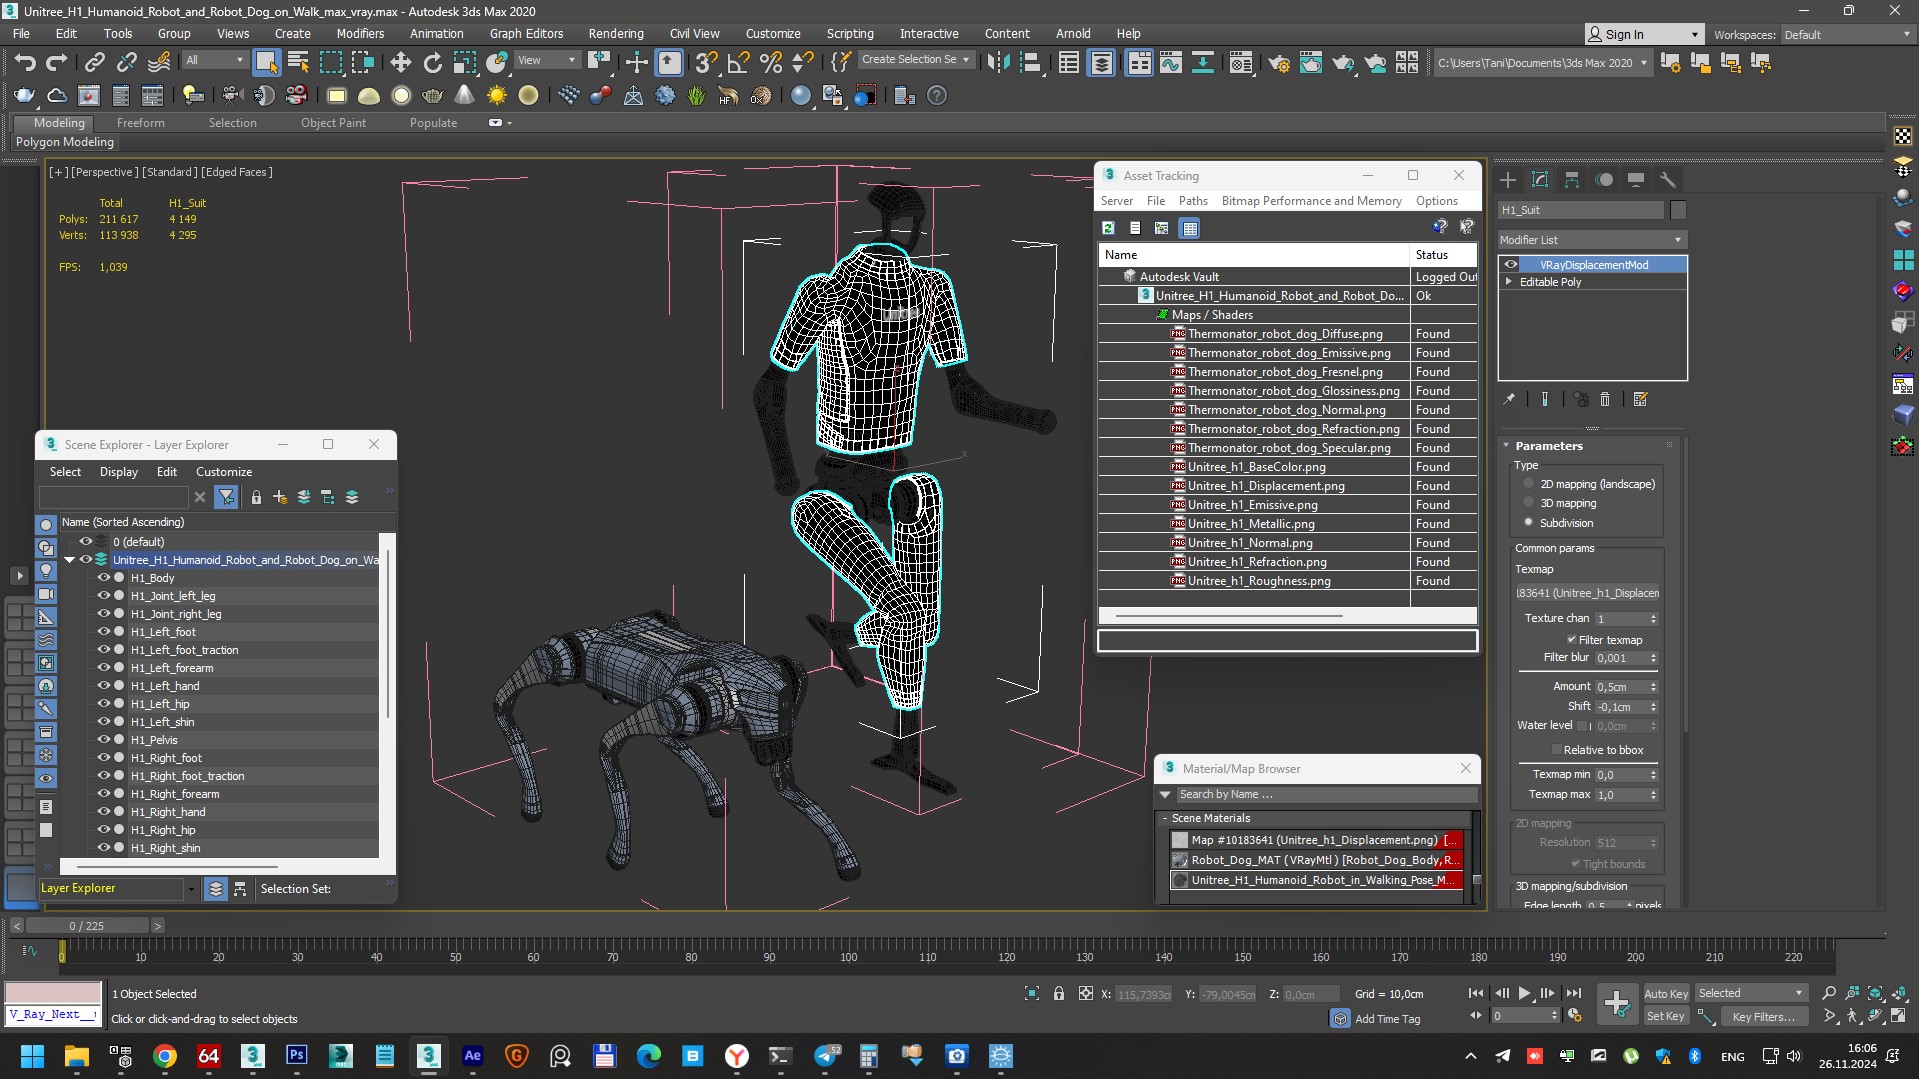1919x1079 pixels.
Task: Collapse the Unitree_H1 layer tree node
Action: tap(69, 560)
